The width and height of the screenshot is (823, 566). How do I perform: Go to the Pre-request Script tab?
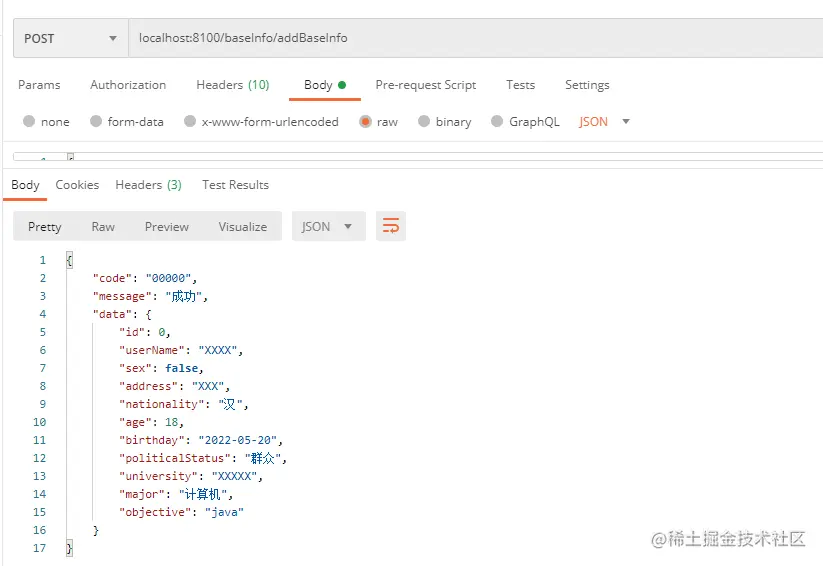[425, 85]
